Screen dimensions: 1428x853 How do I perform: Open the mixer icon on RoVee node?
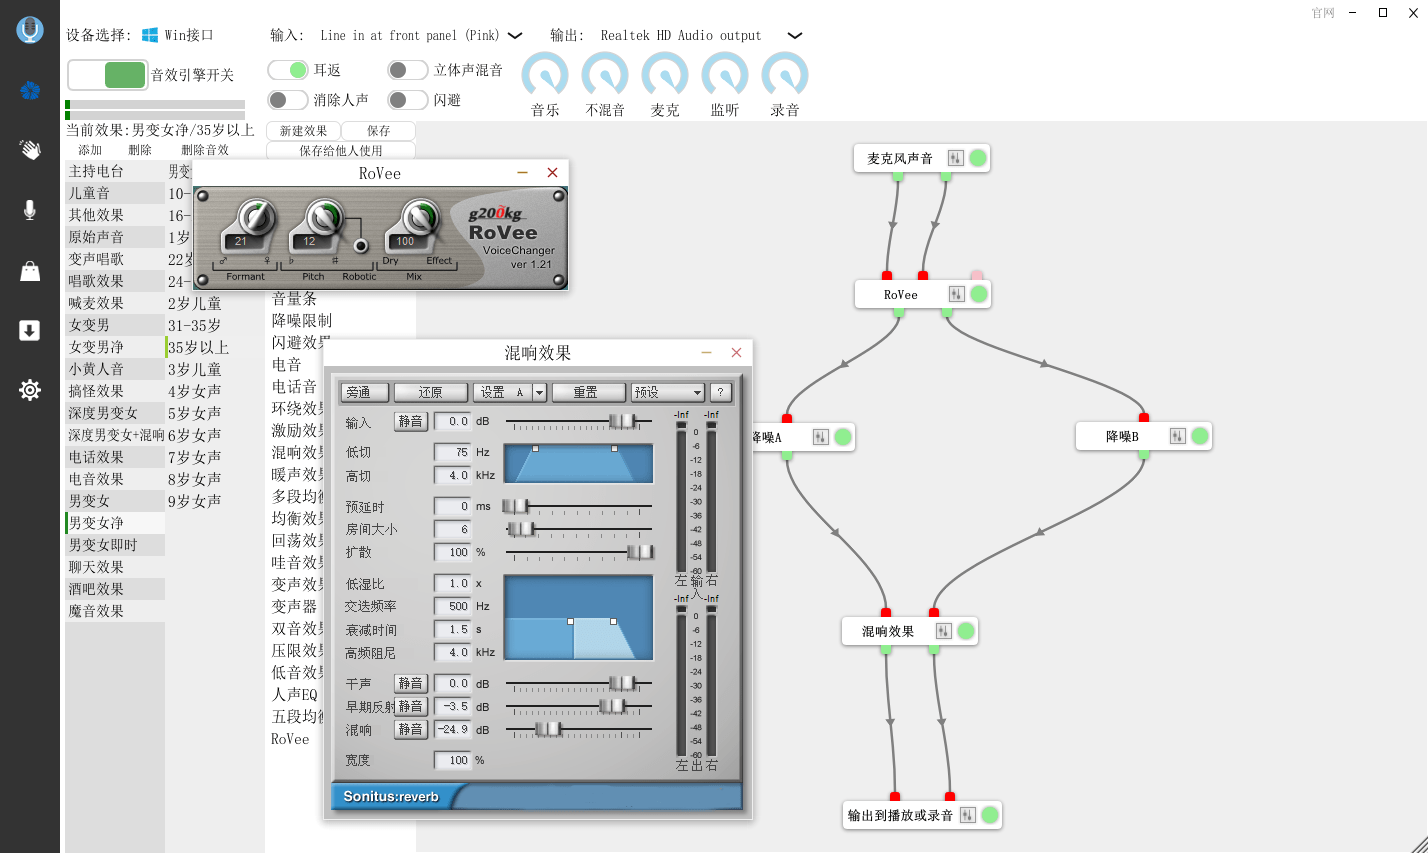(x=956, y=294)
